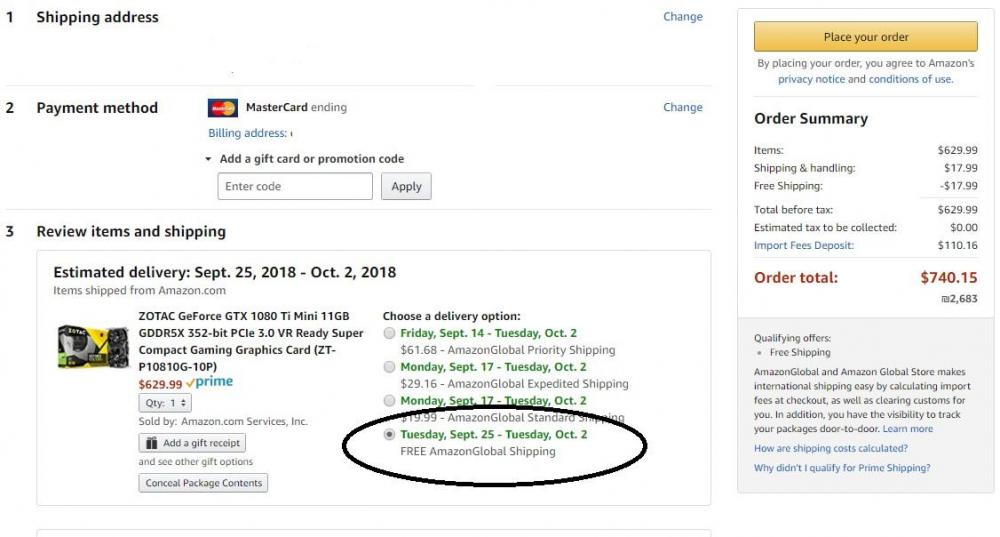Image resolution: width=1000 pixels, height=537 pixels.
Task: Open the Qty quantity dropdown
Action: (x=165, y=403)
